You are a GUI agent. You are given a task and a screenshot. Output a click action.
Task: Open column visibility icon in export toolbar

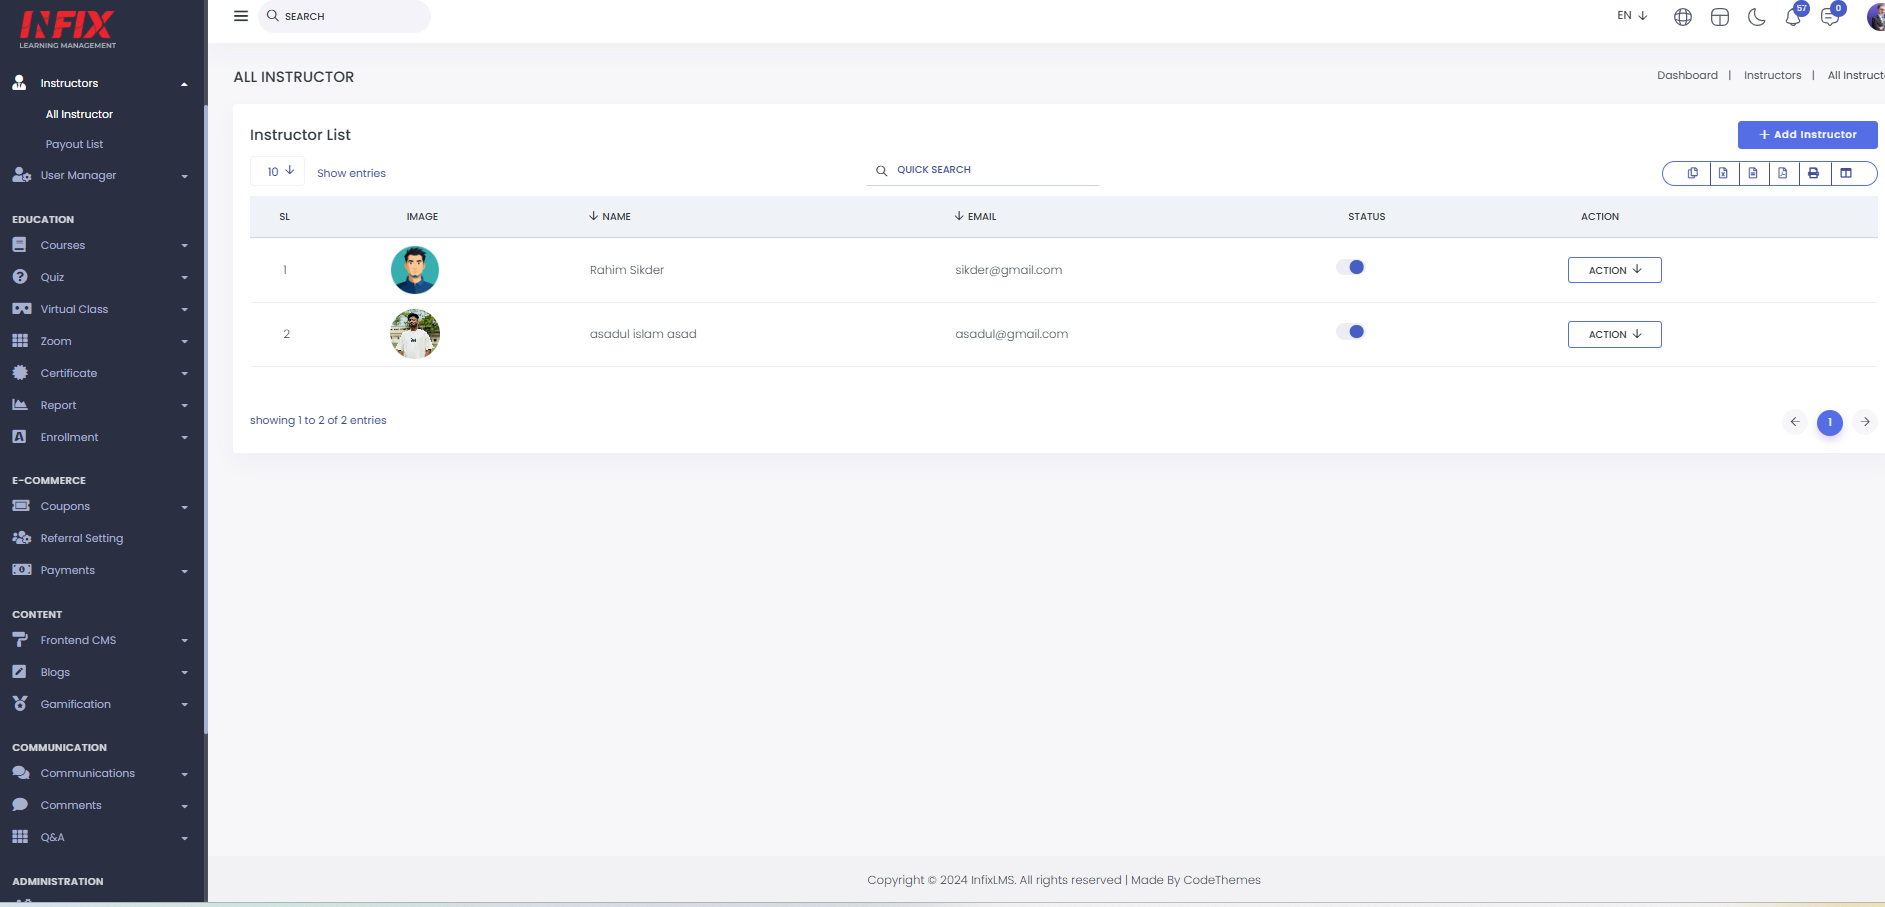pos(1846,173)
